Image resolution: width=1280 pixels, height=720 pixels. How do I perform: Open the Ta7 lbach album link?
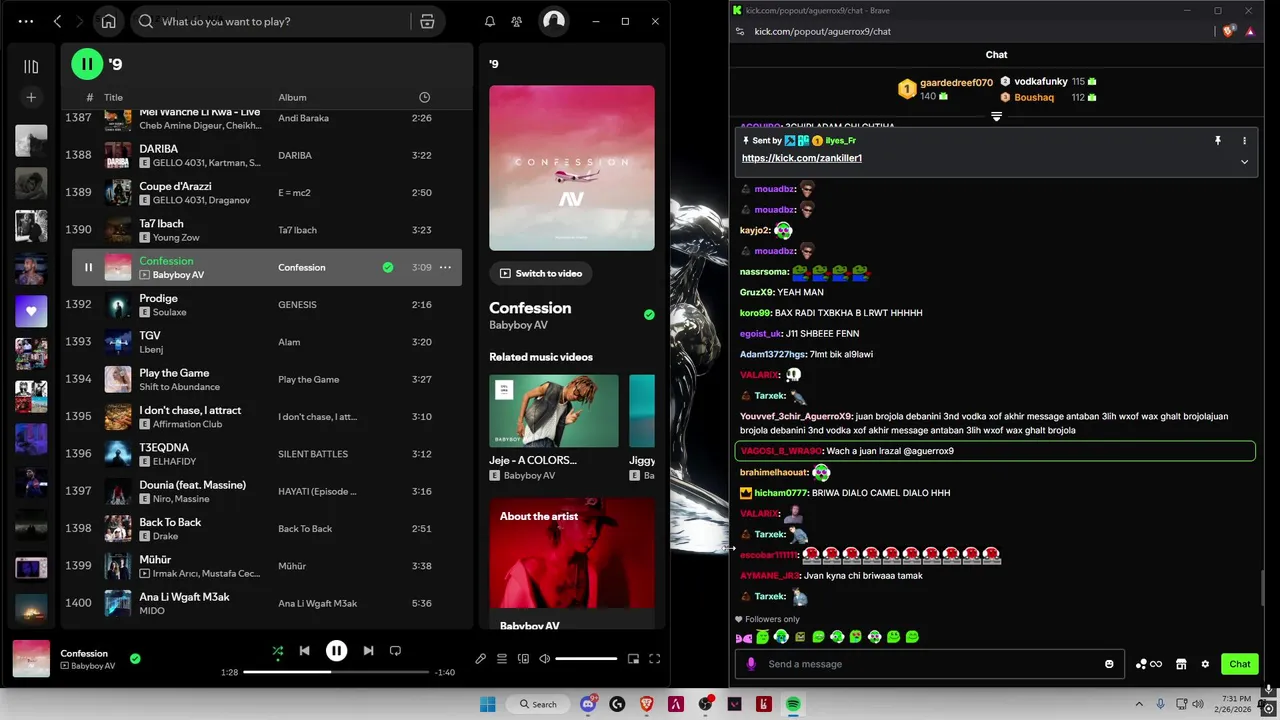(x=297, y=230)
